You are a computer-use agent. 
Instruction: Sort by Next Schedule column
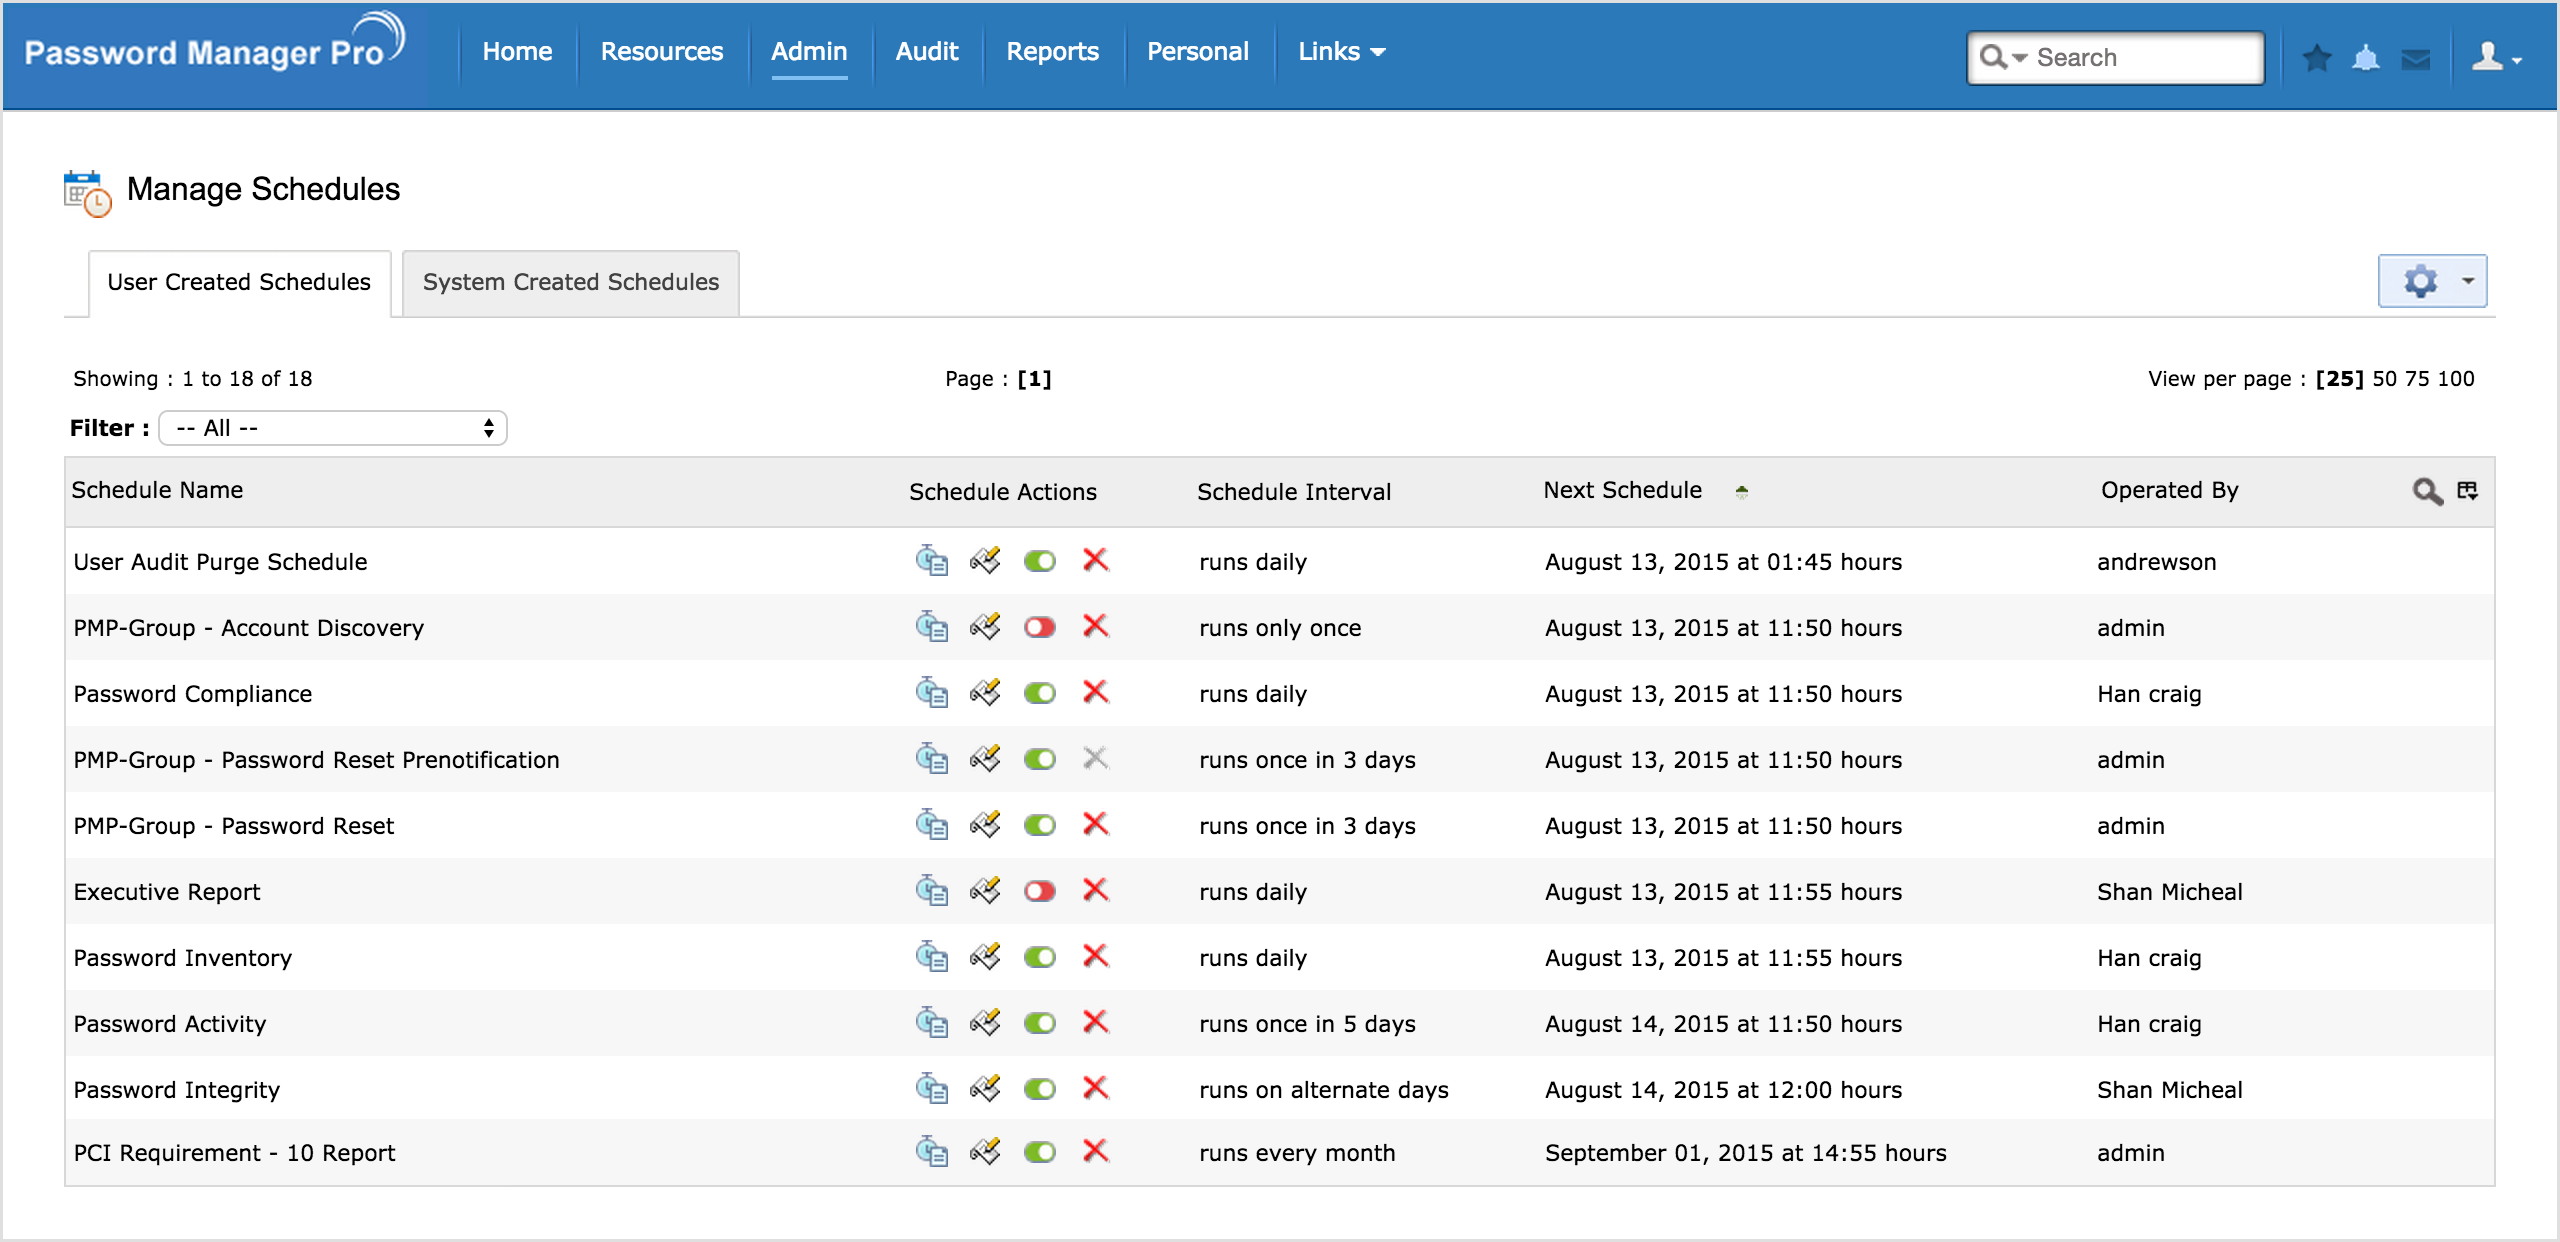1622,490
